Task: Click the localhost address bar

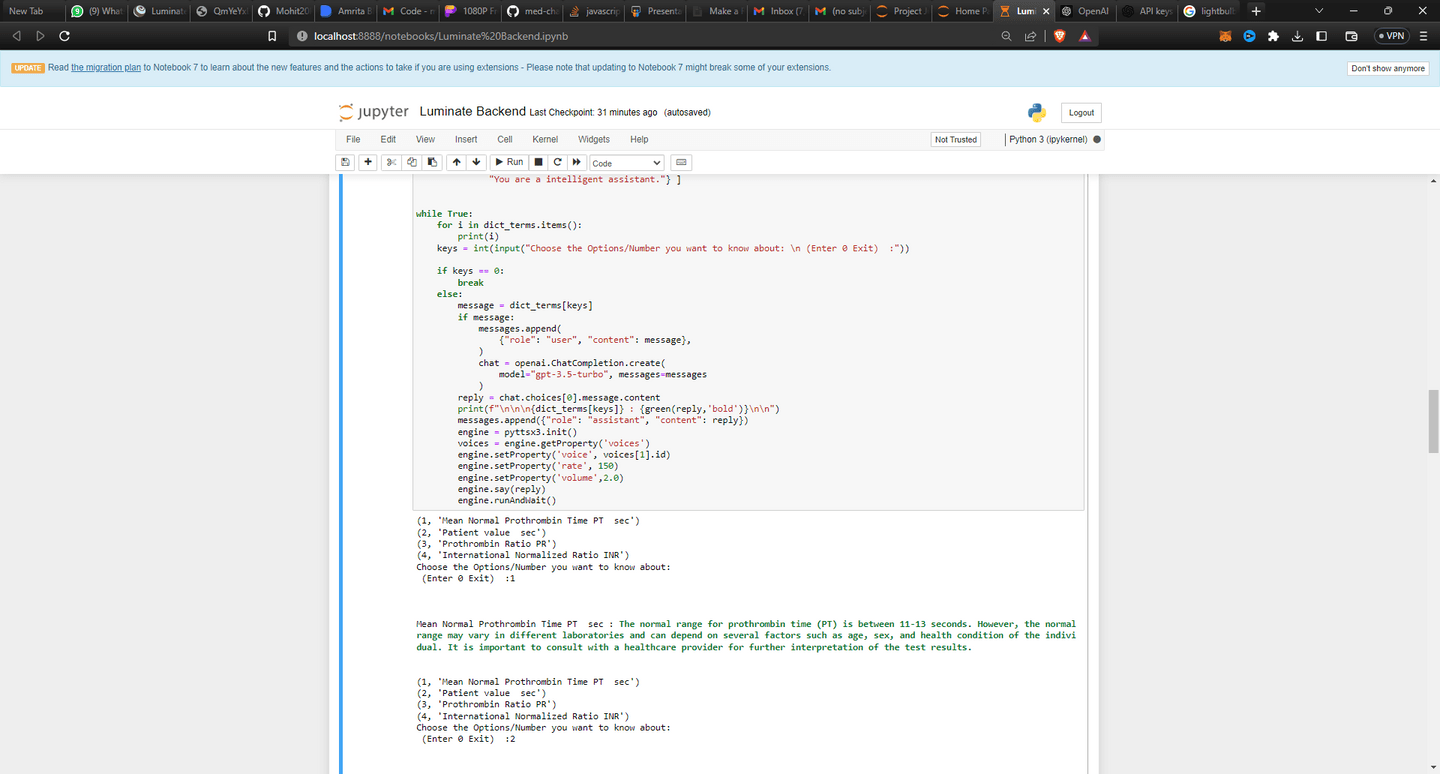Action: point(640,36)
